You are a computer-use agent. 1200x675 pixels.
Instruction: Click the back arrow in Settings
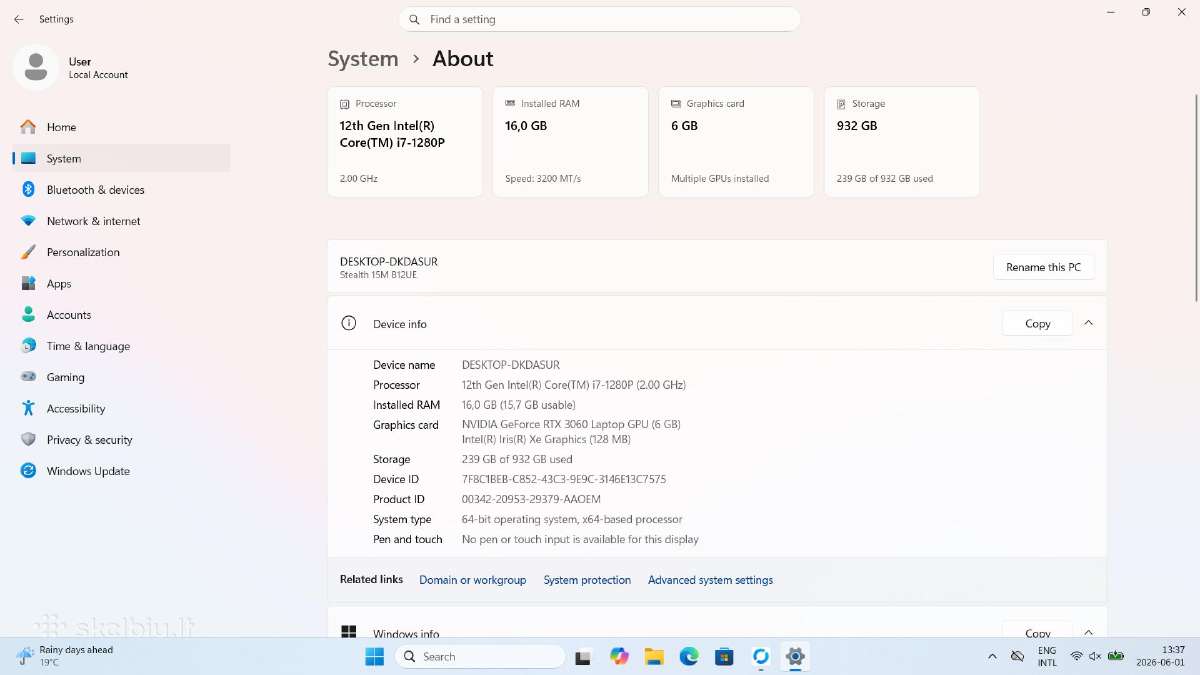tap(18, 19)
